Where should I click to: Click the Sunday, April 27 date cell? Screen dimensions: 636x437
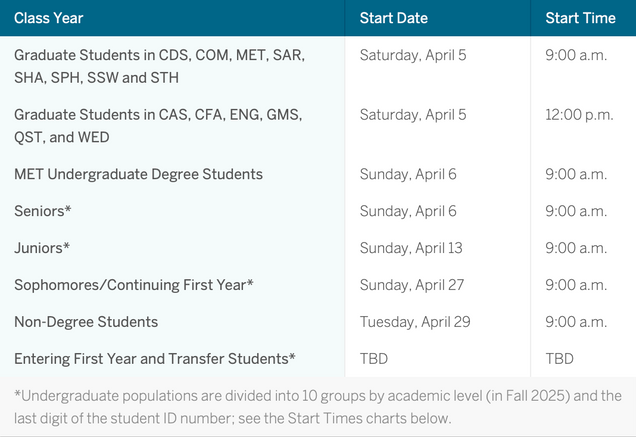pos(412,285)
